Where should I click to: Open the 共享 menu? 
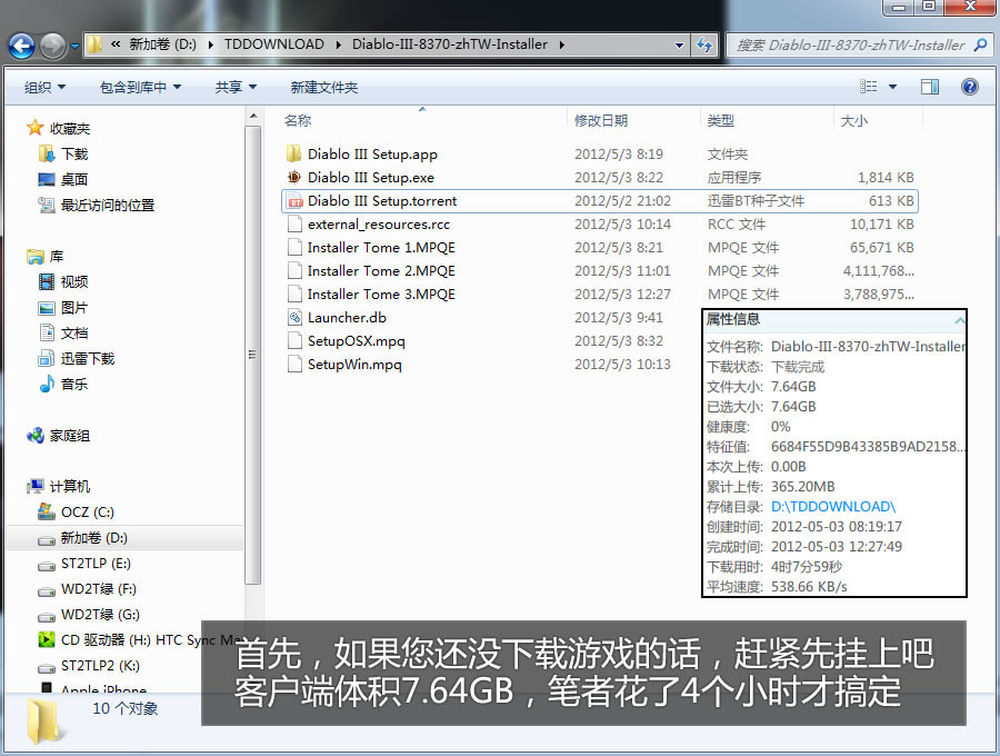pos(235,87)
